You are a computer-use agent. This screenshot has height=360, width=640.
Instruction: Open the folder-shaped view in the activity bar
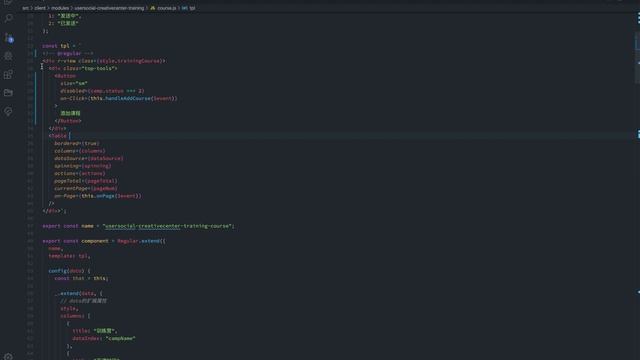pos(8,93)
